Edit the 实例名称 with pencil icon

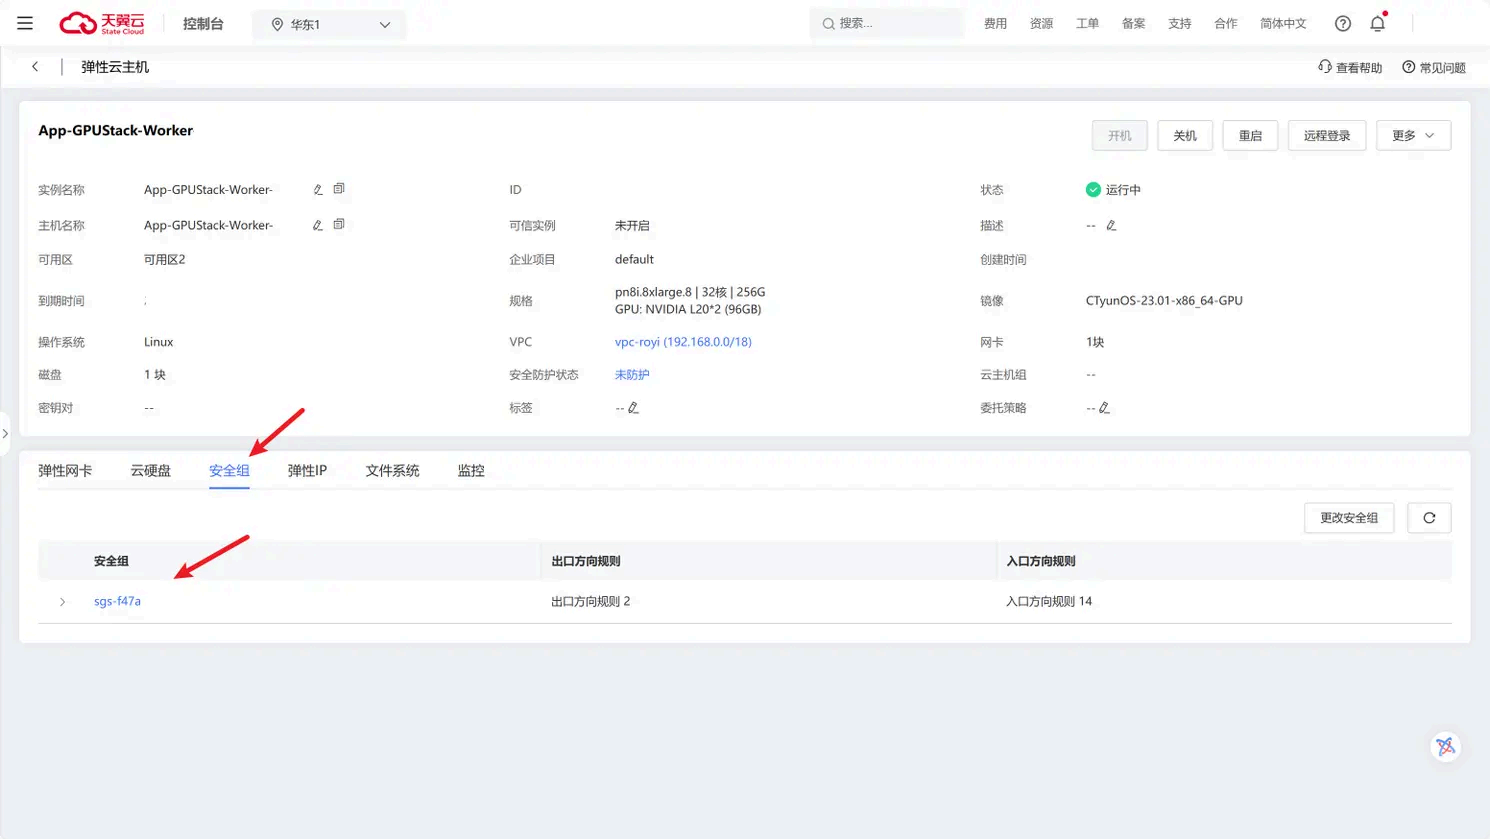click(318, 190)
